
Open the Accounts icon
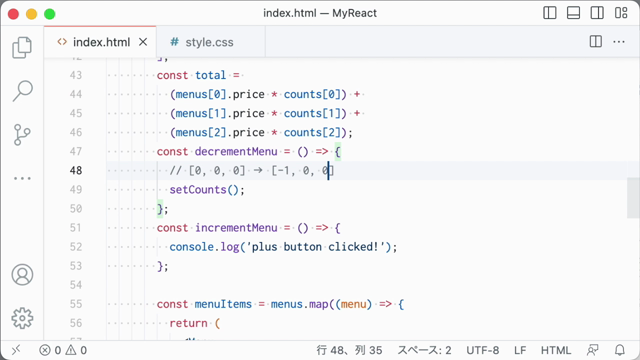22,275
